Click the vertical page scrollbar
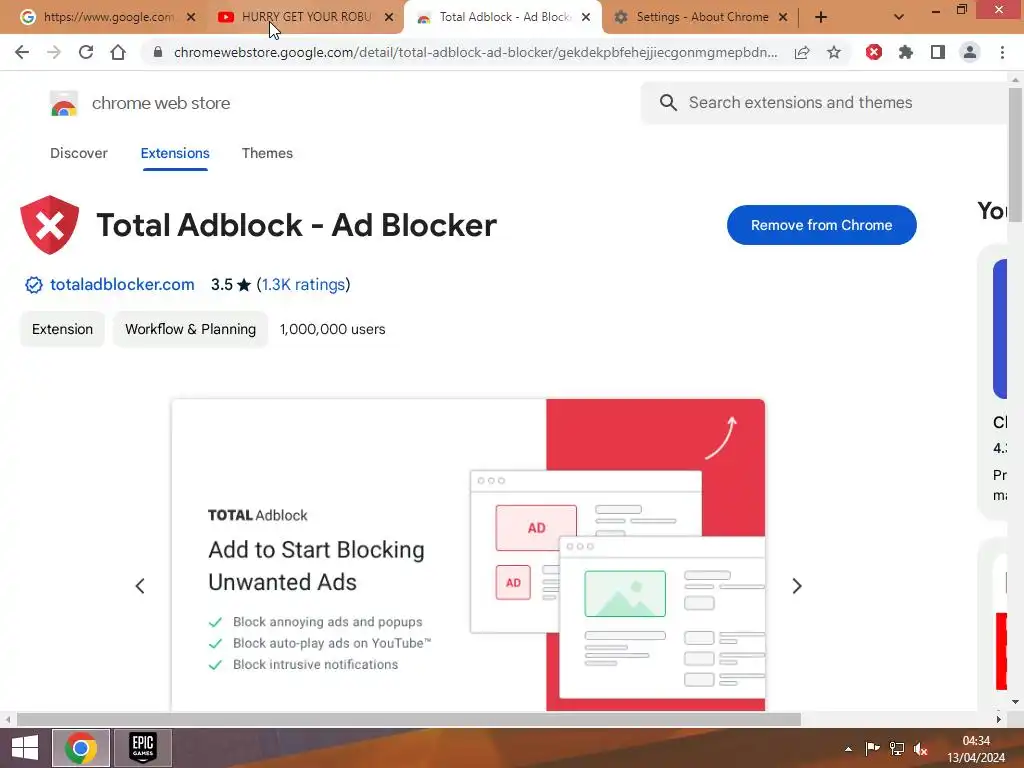 pos(1015,155)
